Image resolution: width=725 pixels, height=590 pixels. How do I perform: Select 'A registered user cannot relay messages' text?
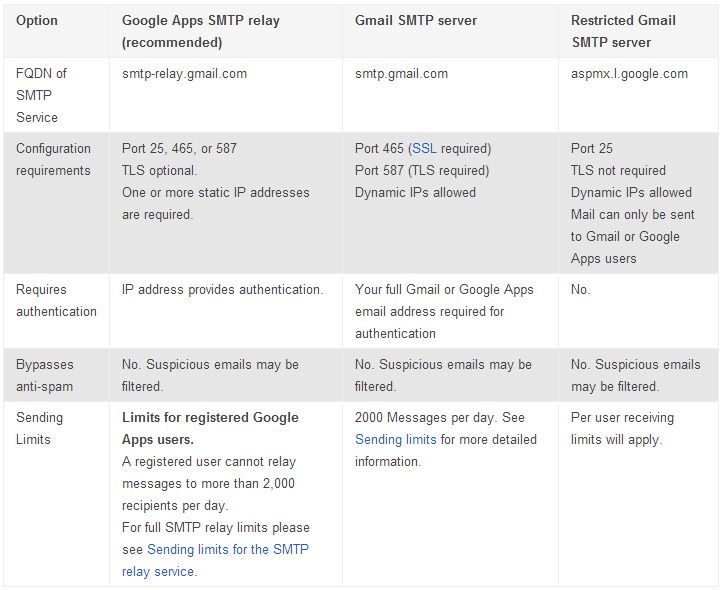209,473
